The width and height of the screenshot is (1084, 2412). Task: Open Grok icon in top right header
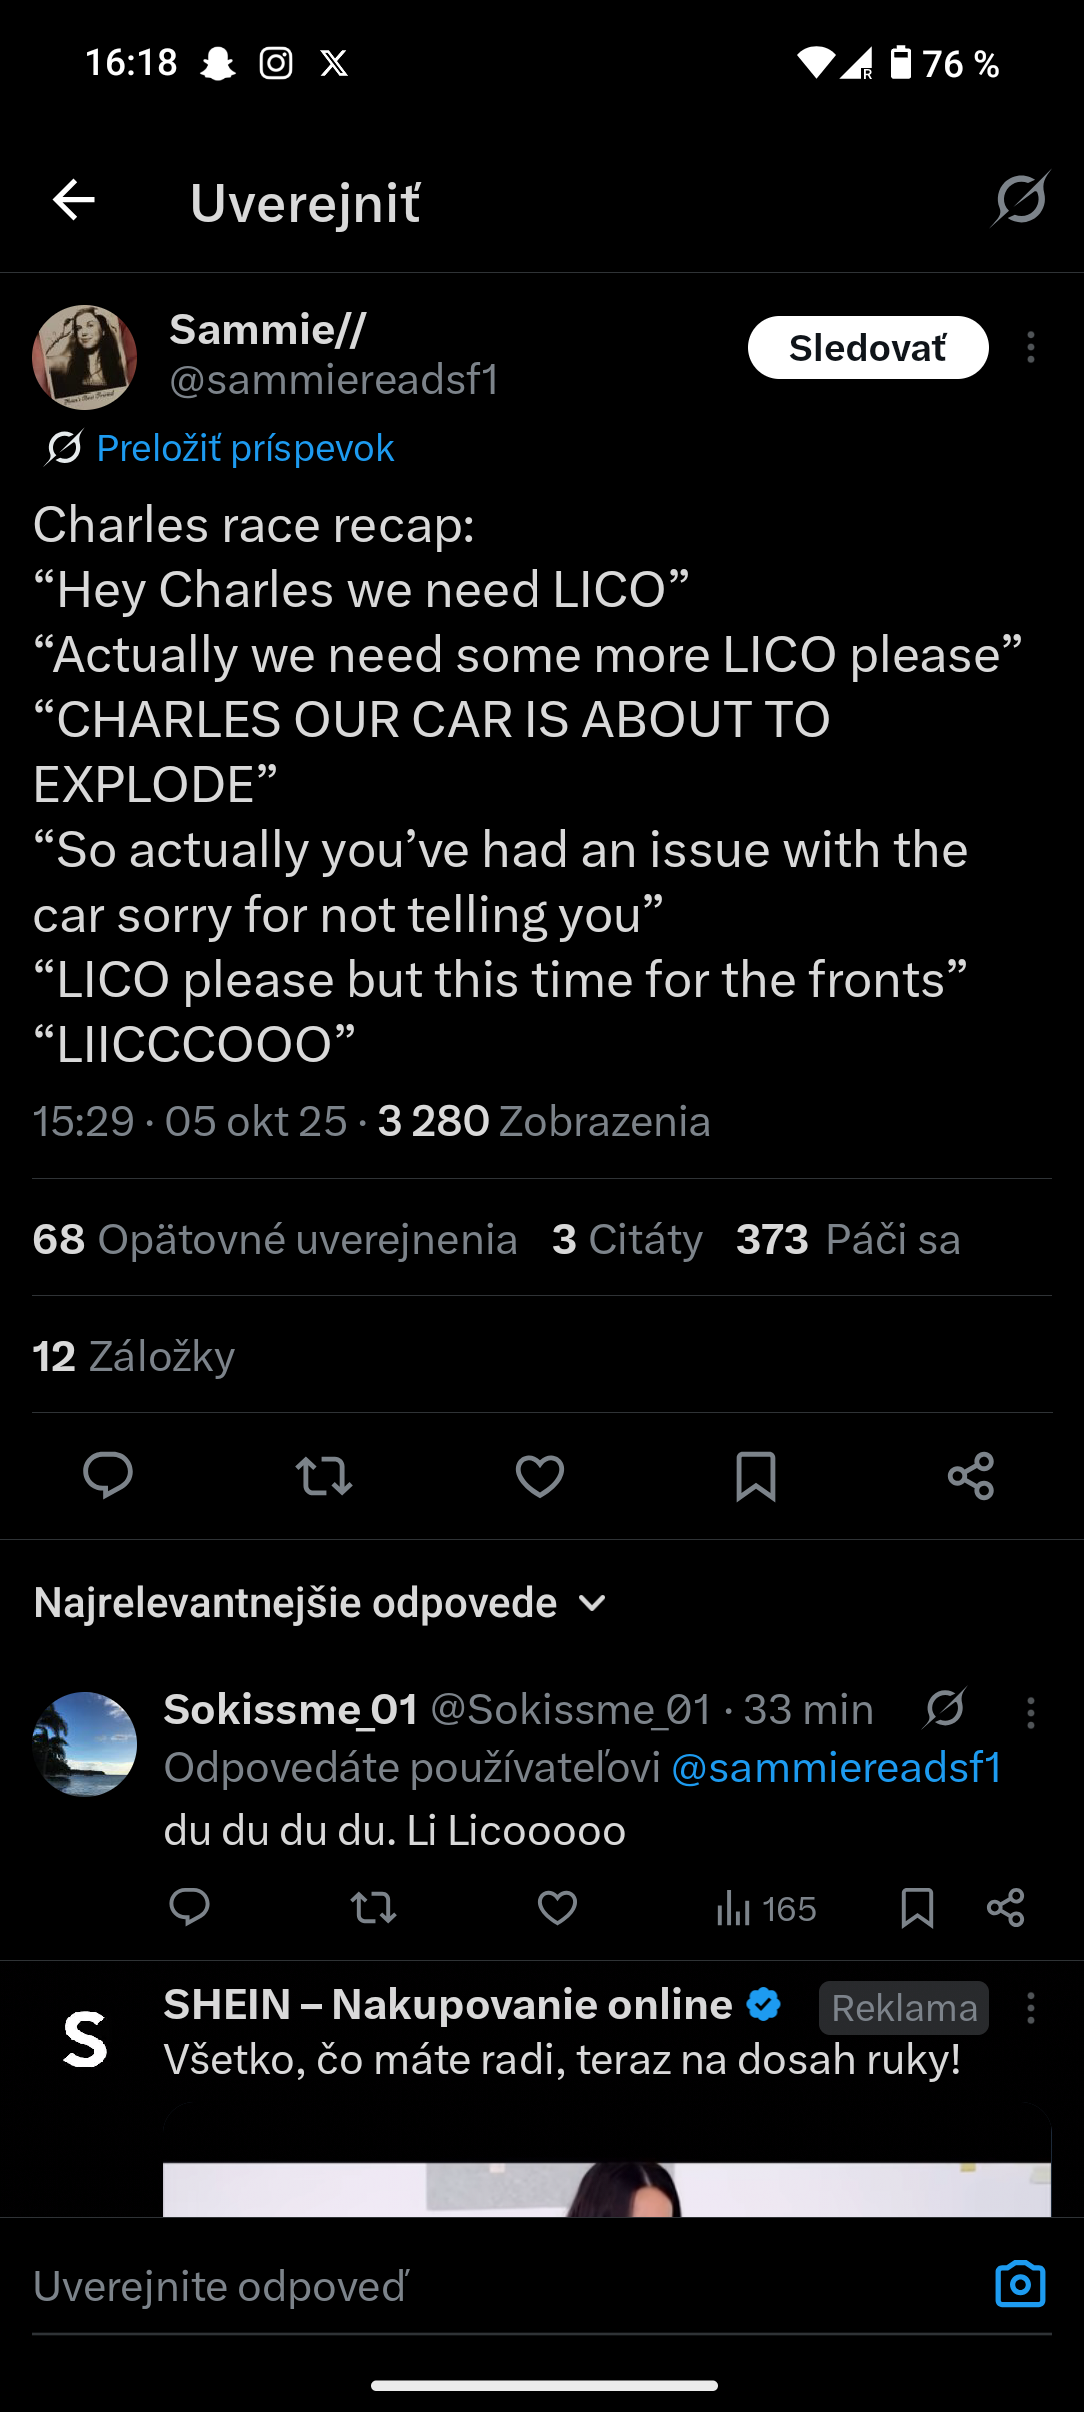[1020, 199]
